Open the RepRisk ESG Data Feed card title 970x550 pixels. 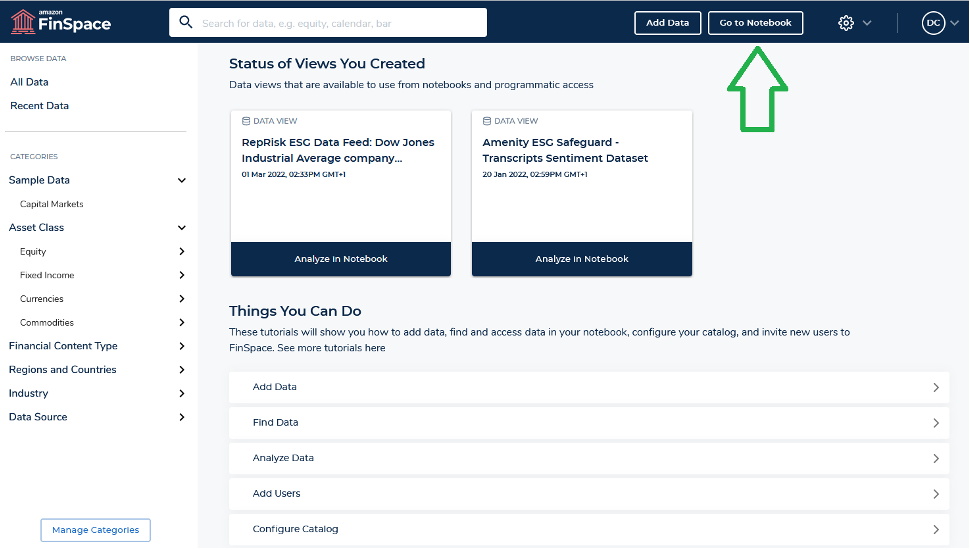[338, 150]
